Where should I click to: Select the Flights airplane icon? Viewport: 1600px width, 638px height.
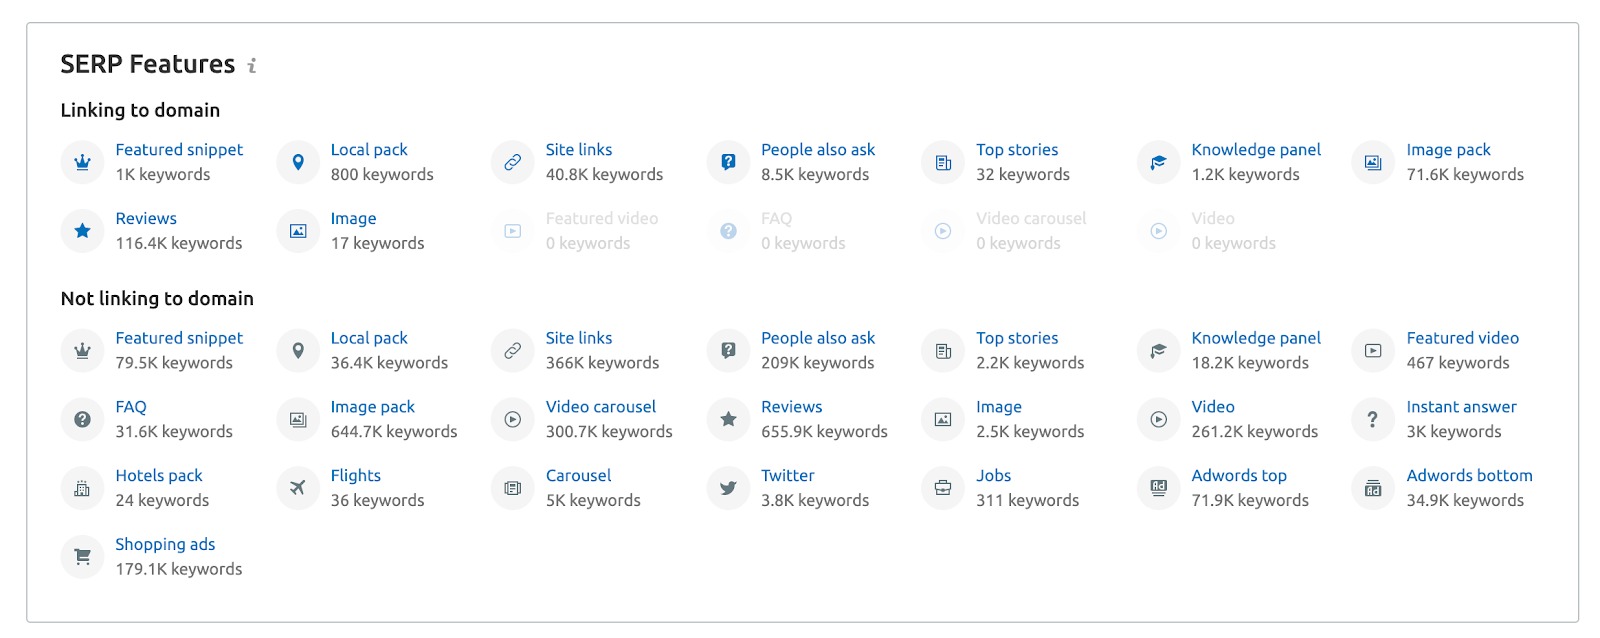click(297, 488)
